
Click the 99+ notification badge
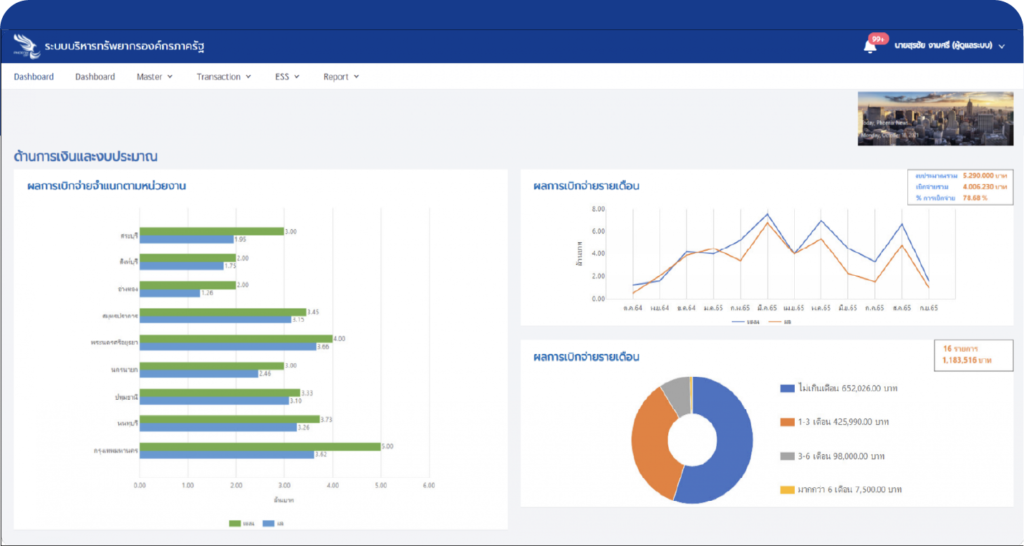pos(879,39)
